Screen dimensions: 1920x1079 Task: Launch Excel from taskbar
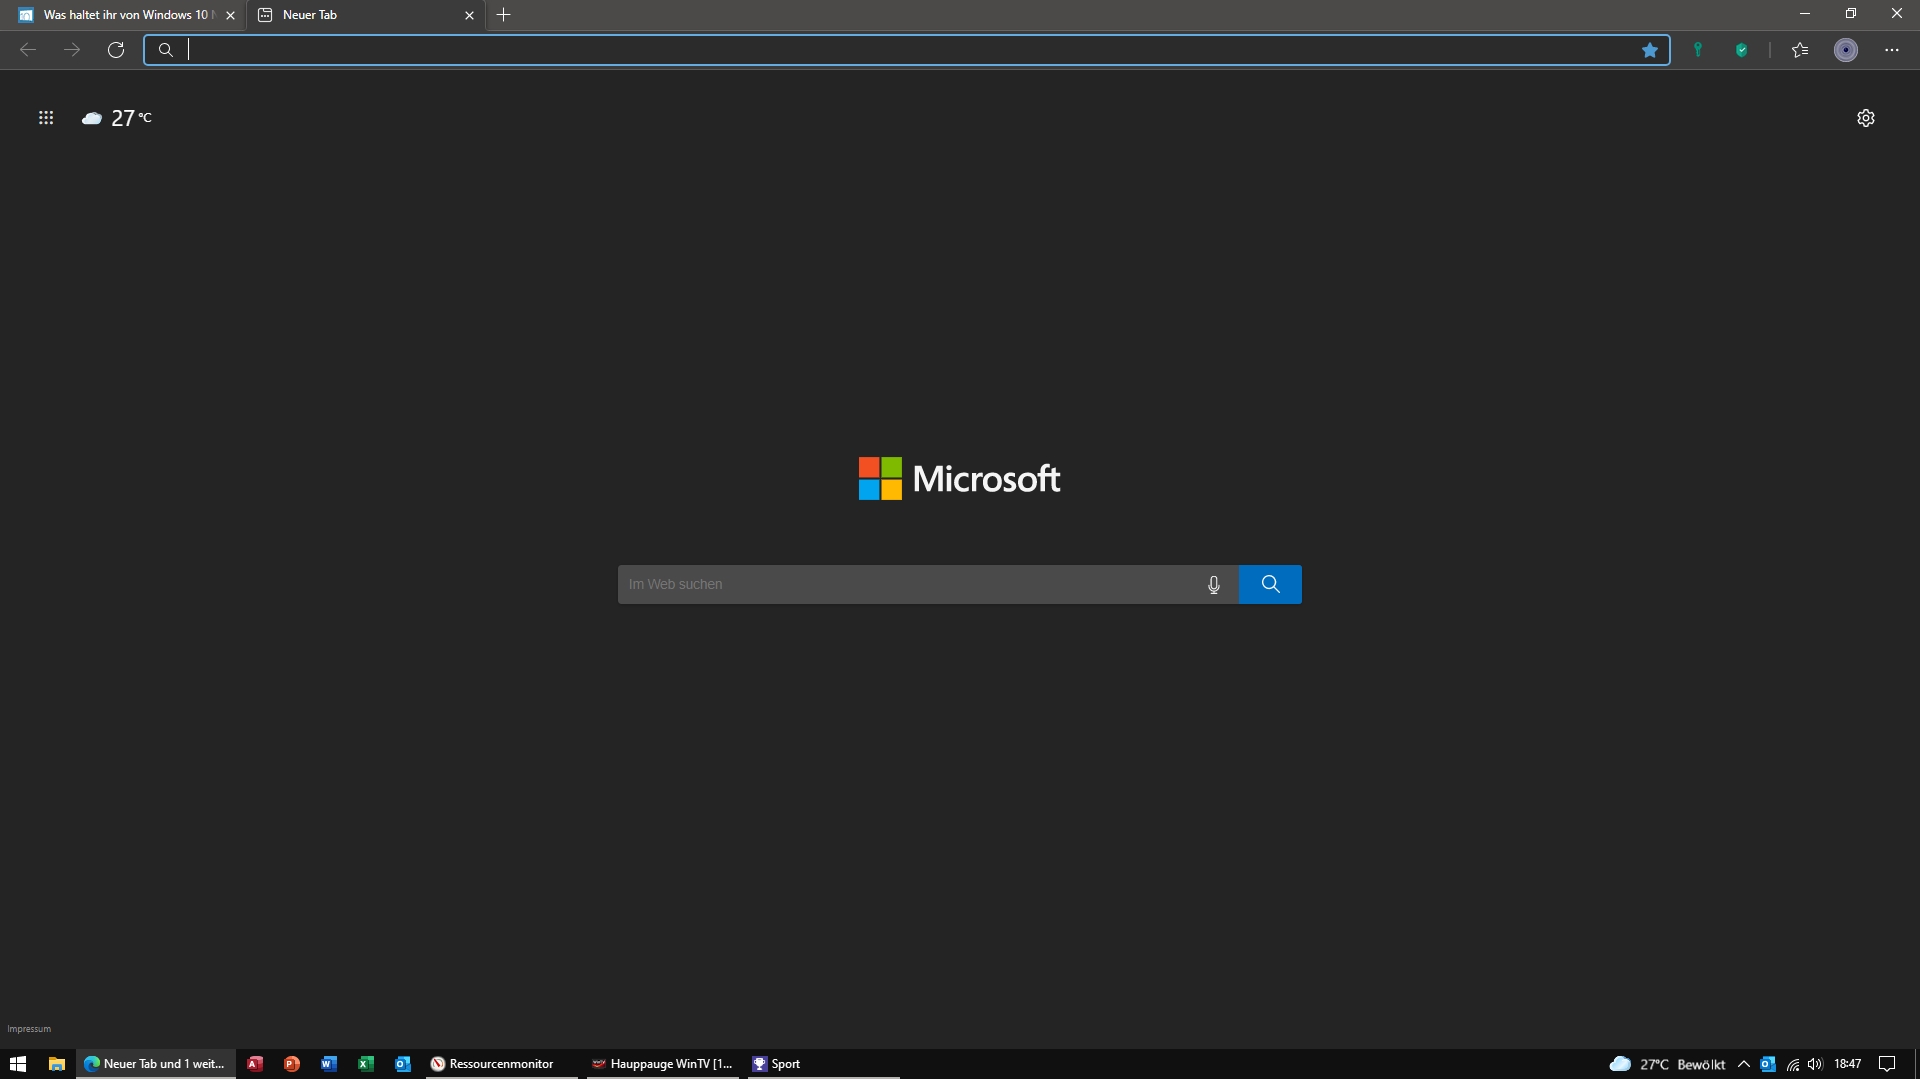[x=366, y=1064]
